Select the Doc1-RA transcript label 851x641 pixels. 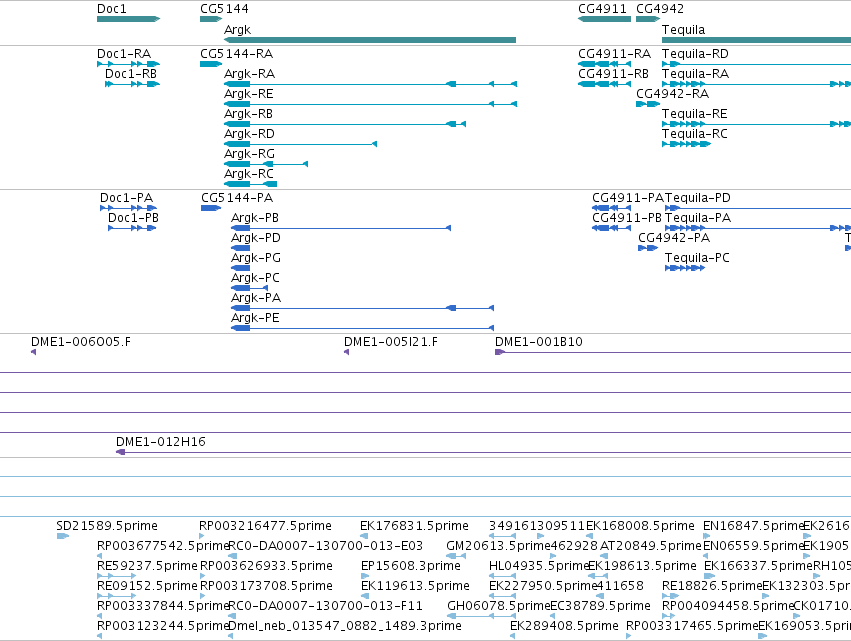pos(124,54)
